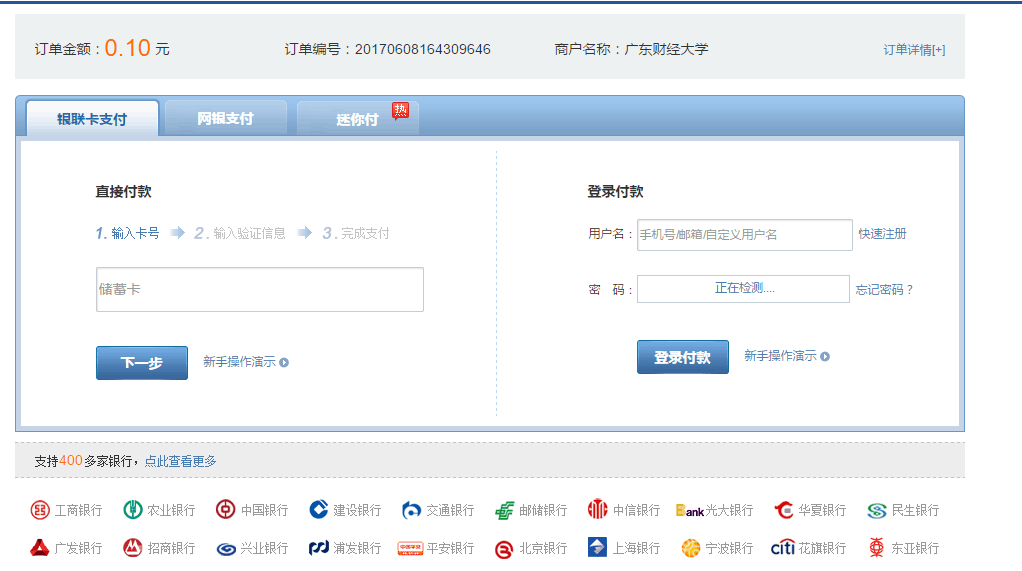Viewport: 1022px width, 571px height.
Task: Select the 农业银行 bank icon
Action: point(133,510)
